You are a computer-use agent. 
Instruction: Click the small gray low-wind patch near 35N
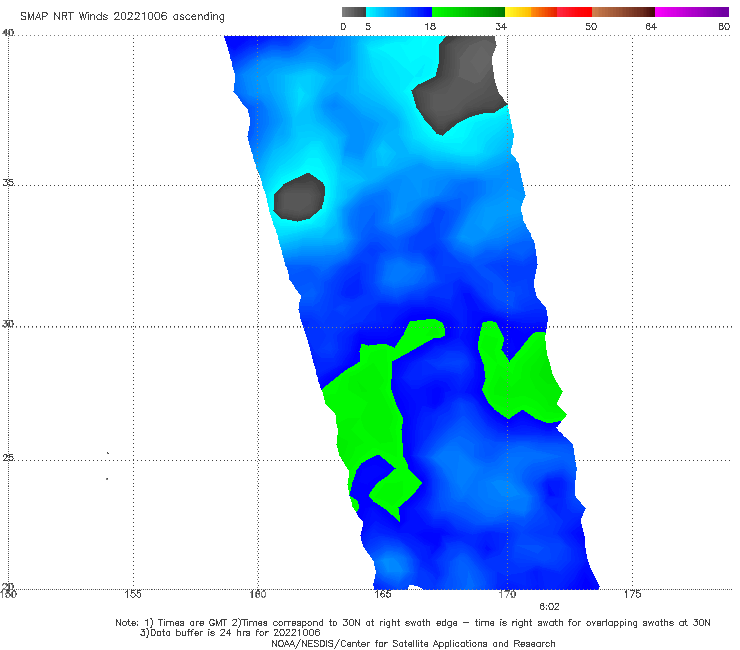pyautogui.click(x=299, y=197)
